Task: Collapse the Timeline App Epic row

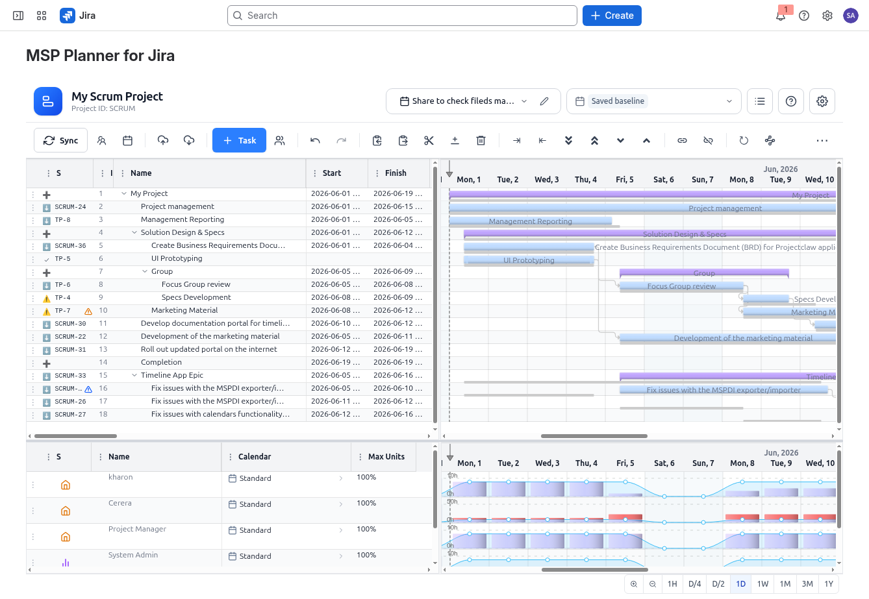Action: point(134,375)
